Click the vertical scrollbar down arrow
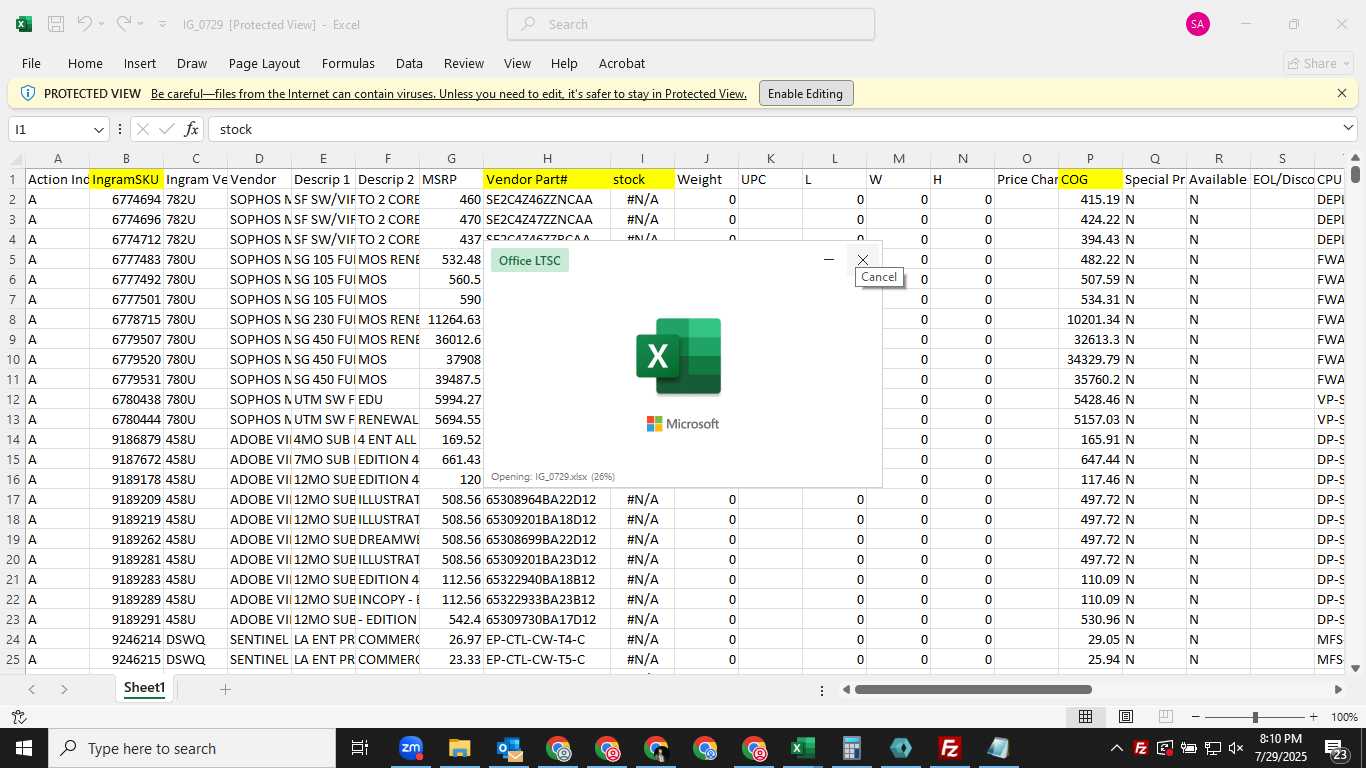Screen dimensions: 1366x768 pyautogui.click(x=1355, y=668)
